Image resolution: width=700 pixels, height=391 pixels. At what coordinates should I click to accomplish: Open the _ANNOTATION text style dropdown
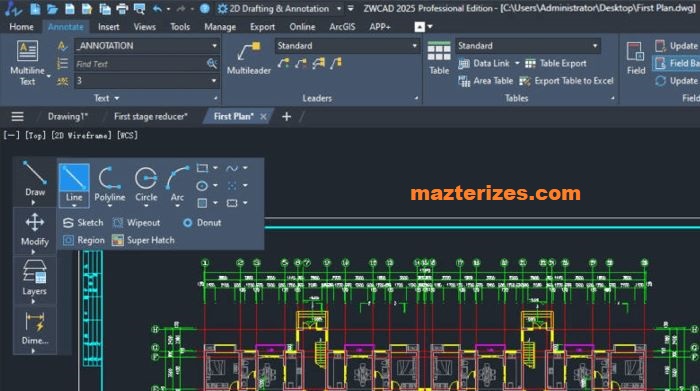(214, 46)
